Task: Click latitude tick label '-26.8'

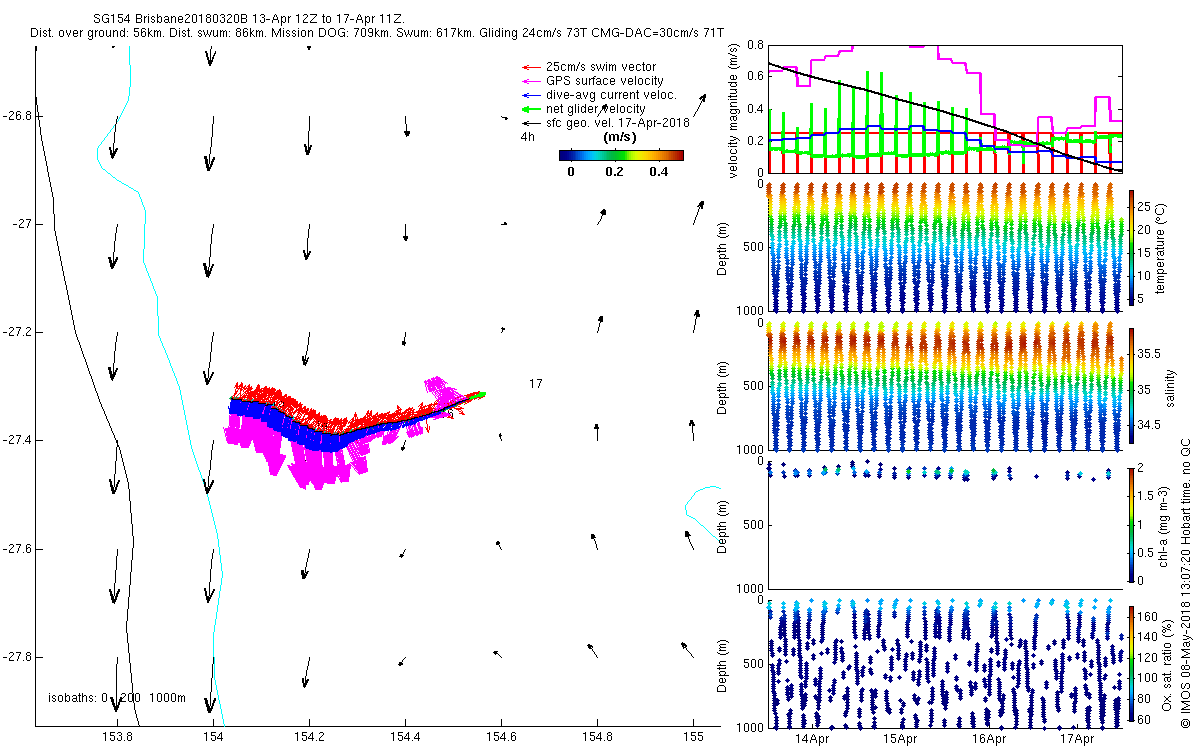Action: pos(18,116)
